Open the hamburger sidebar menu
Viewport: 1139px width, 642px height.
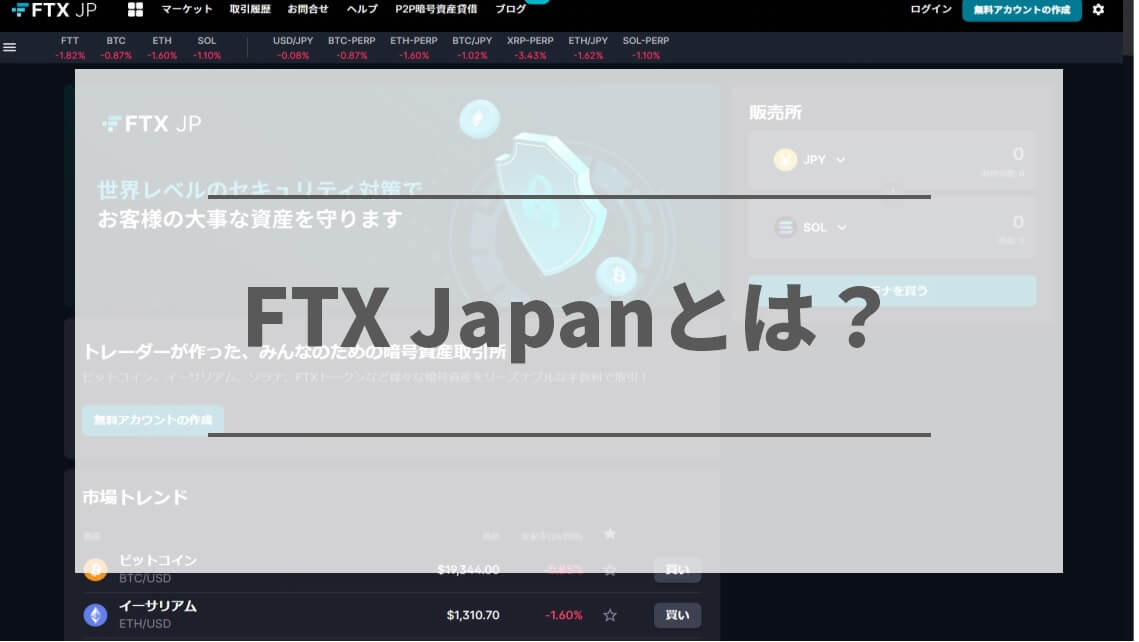tap(10, 47)
